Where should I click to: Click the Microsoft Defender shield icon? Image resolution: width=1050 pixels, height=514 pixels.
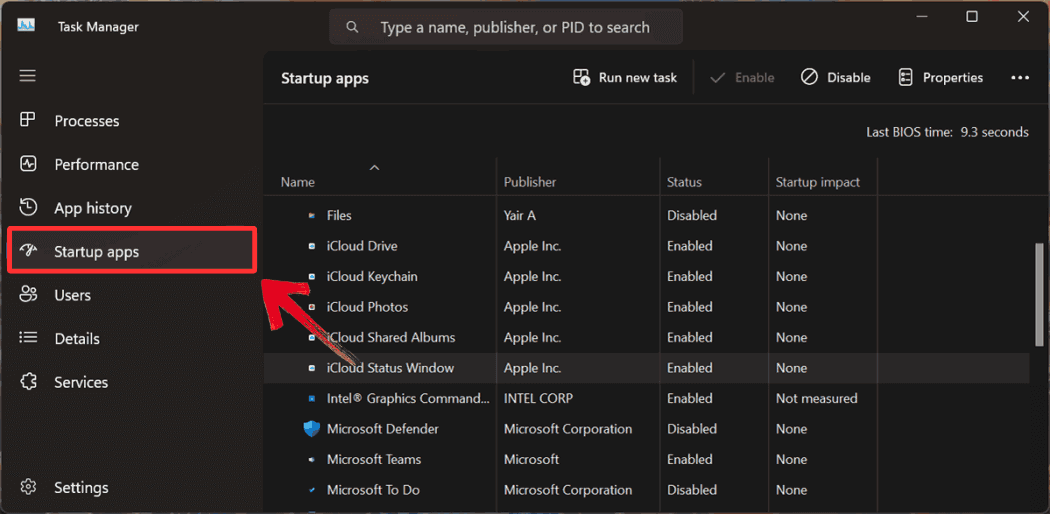pyautogui.click(x=311, y=428)
